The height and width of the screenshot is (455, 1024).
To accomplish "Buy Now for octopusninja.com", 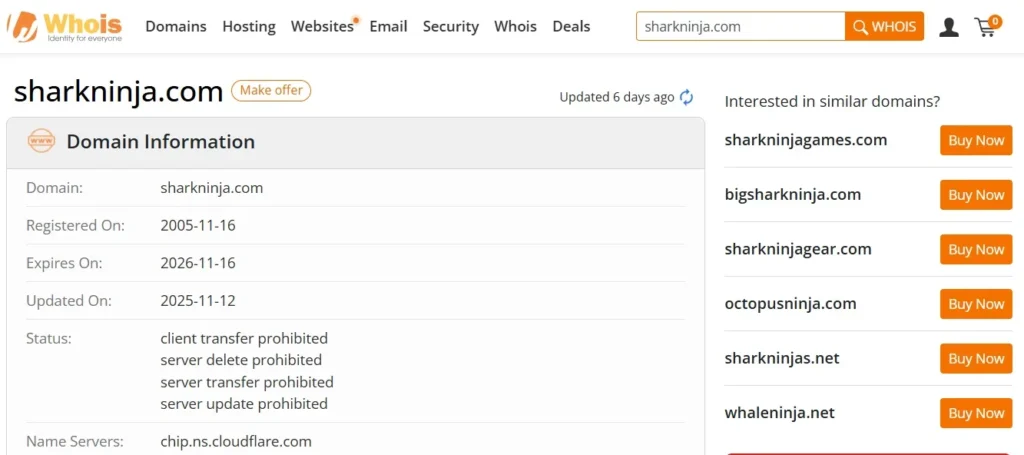I will click(976, 304).
